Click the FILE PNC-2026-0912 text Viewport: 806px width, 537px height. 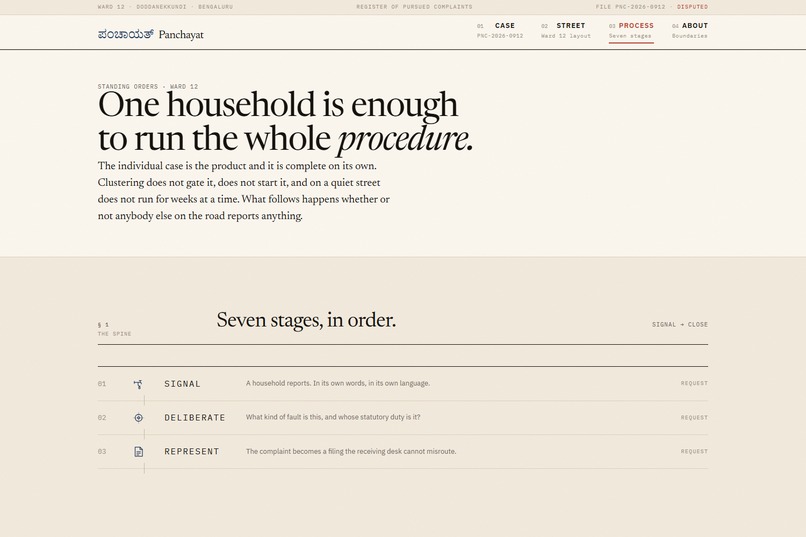[x=630, y=7]
